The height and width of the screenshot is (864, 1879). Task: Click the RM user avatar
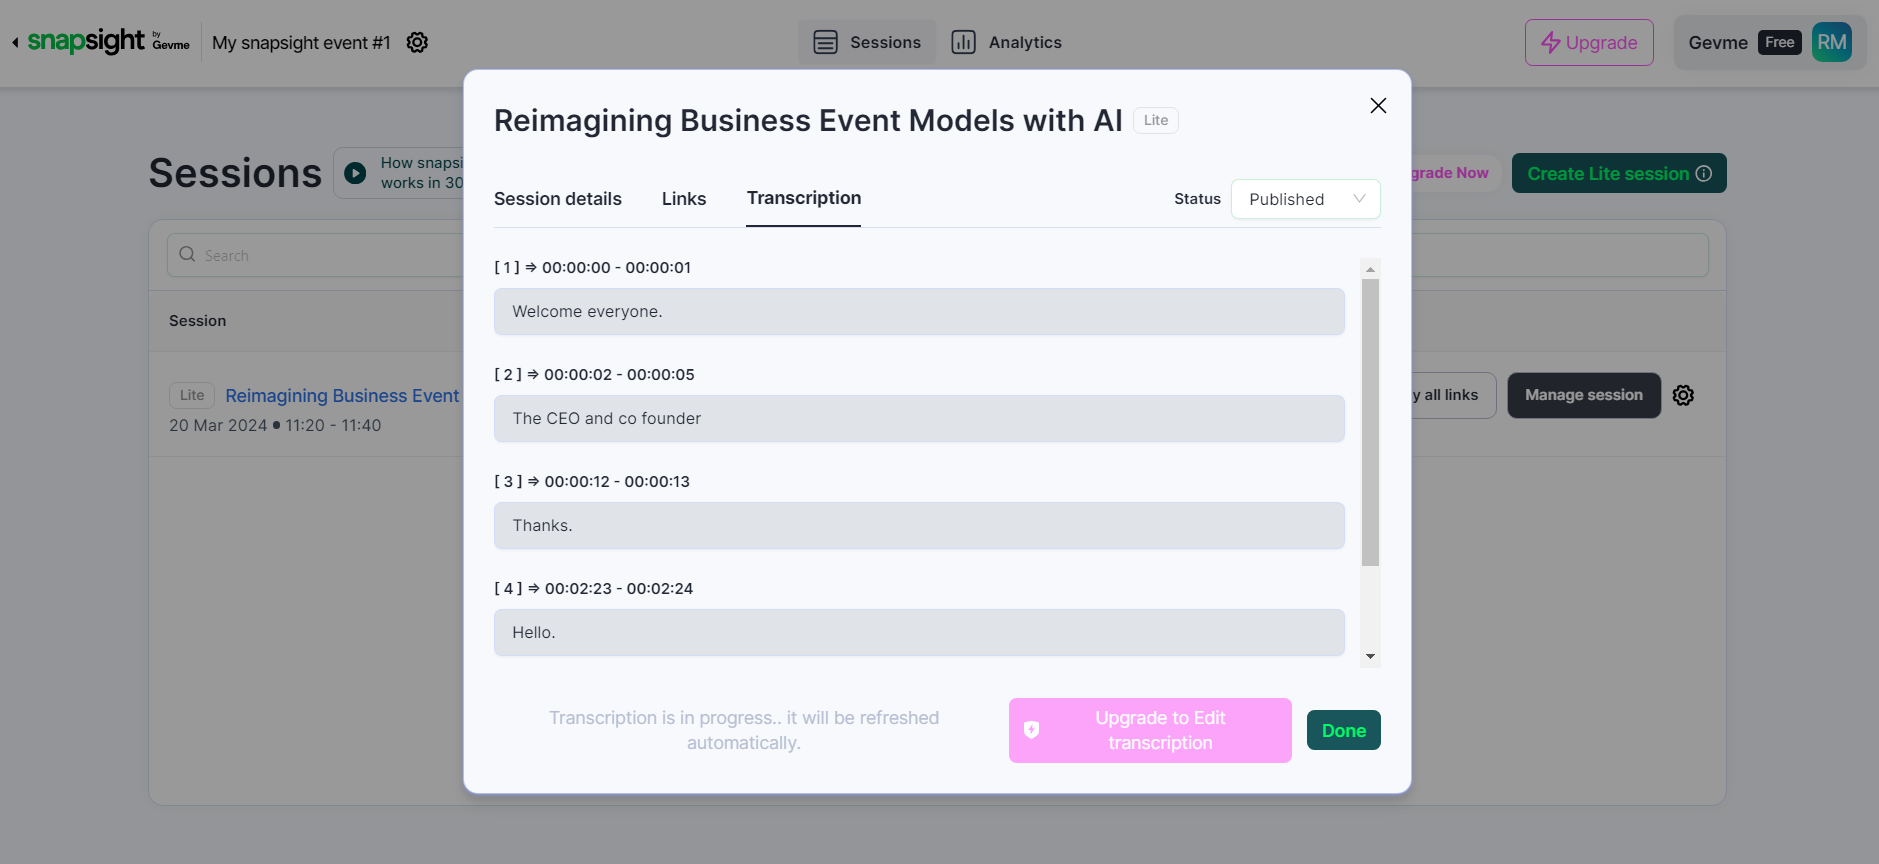[x=1831, y=43]
